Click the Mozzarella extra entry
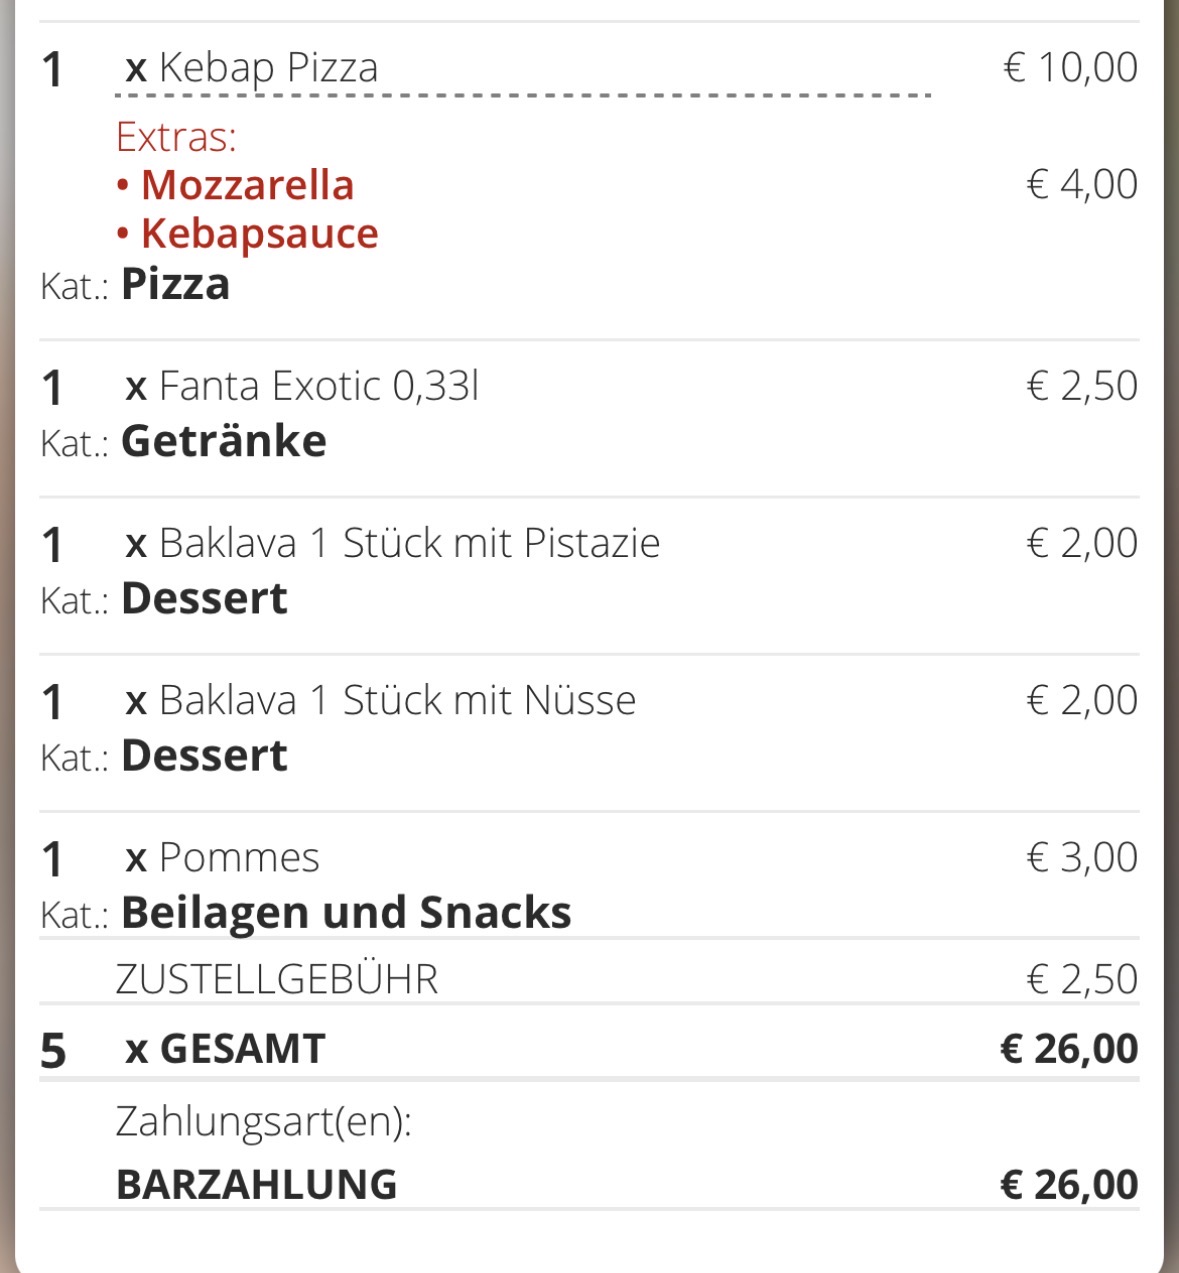1179x1273 pixels. 247,185
